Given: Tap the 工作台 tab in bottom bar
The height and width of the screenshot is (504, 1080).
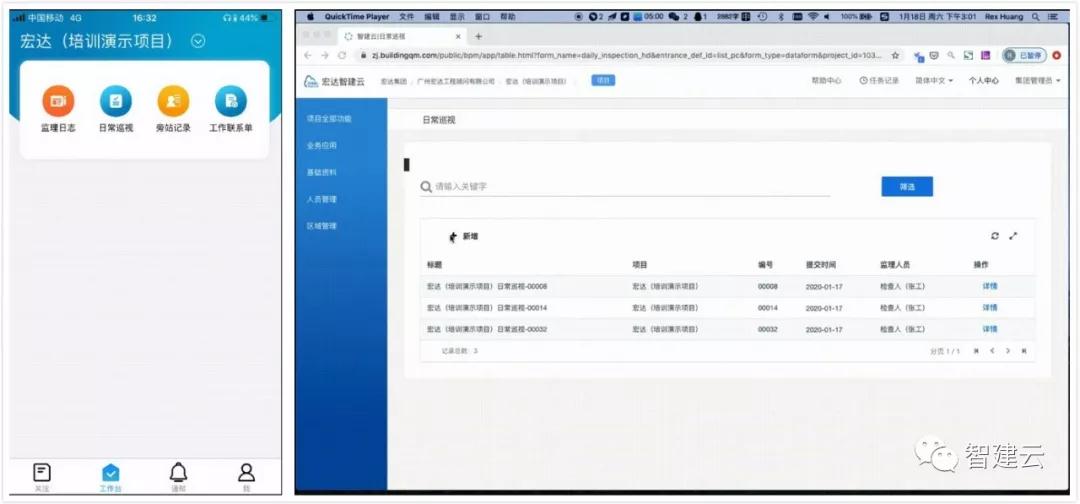Looking at the screenshot, I should (x=111, y=474).
